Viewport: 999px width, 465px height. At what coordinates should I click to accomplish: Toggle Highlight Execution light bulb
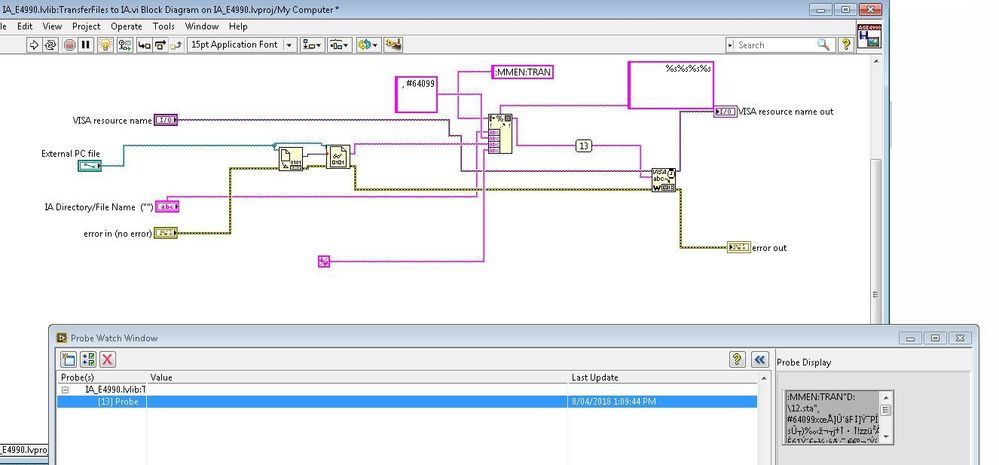point(106,45)
